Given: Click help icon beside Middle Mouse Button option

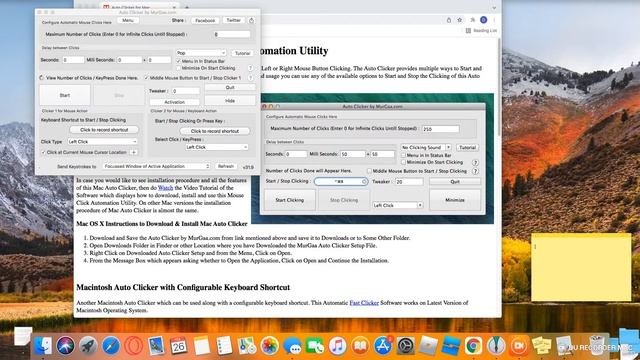Looking at the screenshot, I should click(251, 78).
